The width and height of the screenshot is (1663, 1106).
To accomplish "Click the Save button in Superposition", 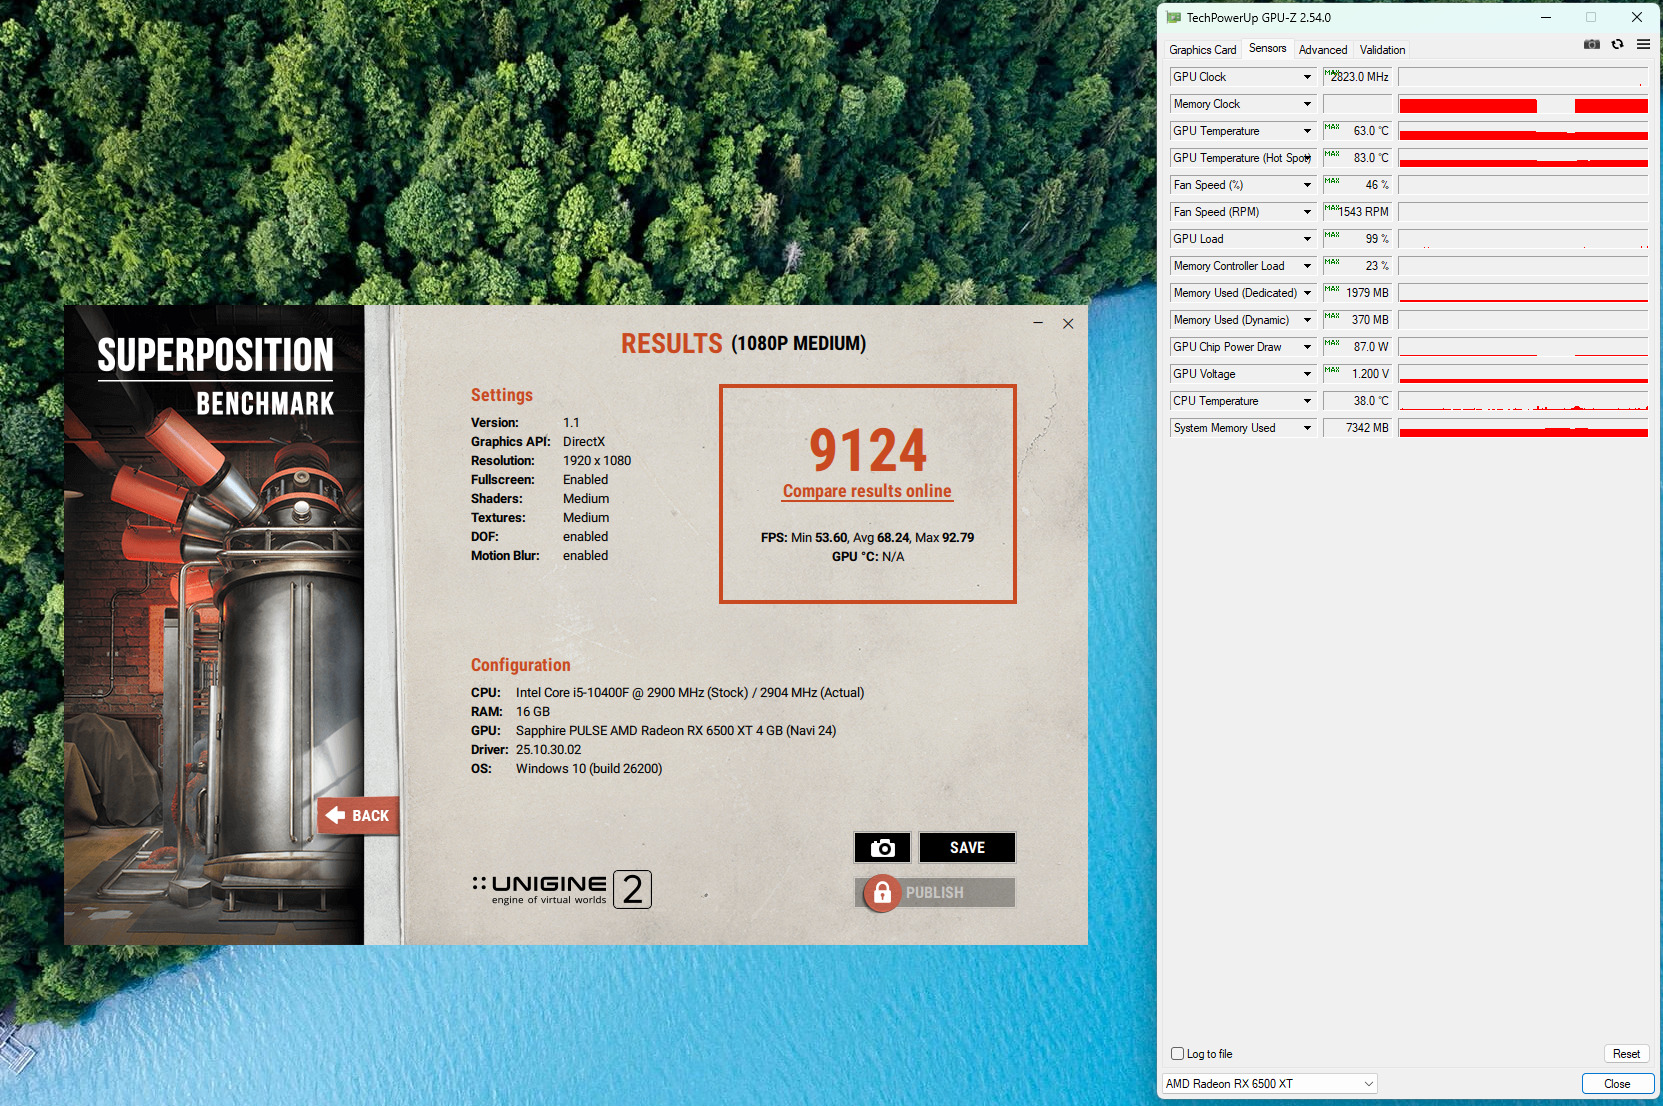I will click(x=967, y=848).
